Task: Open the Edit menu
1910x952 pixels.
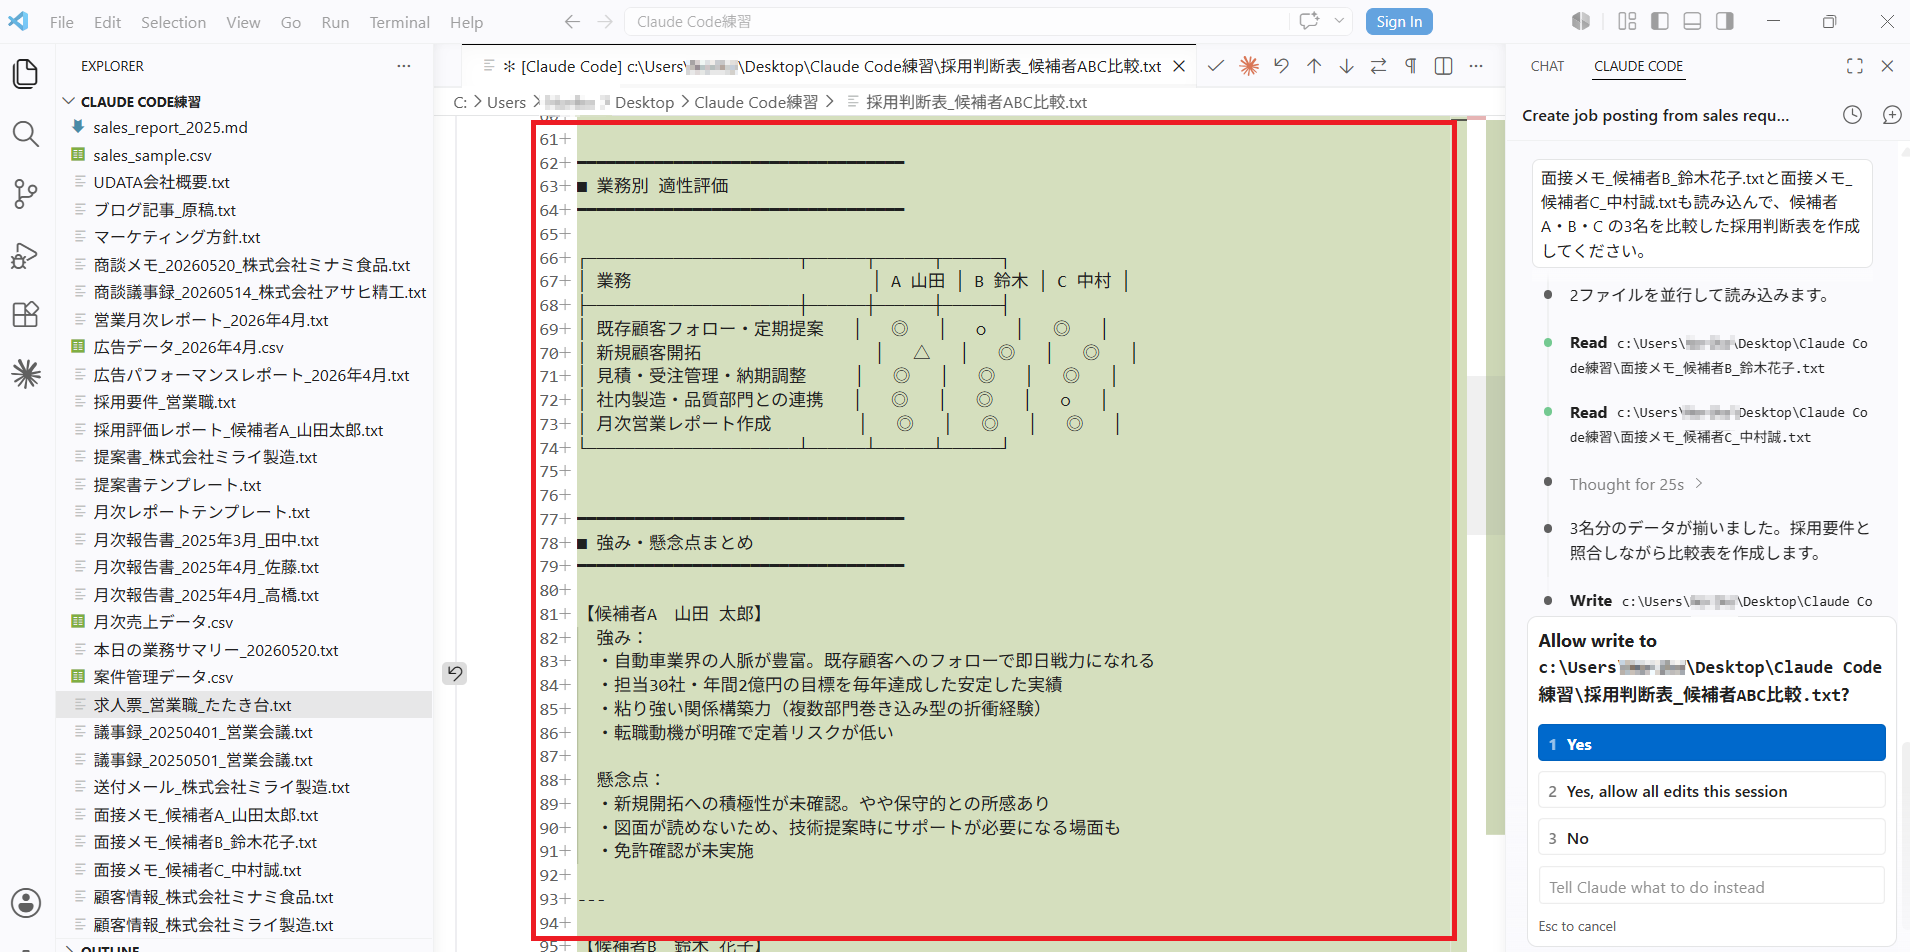Action: [107, 22]
